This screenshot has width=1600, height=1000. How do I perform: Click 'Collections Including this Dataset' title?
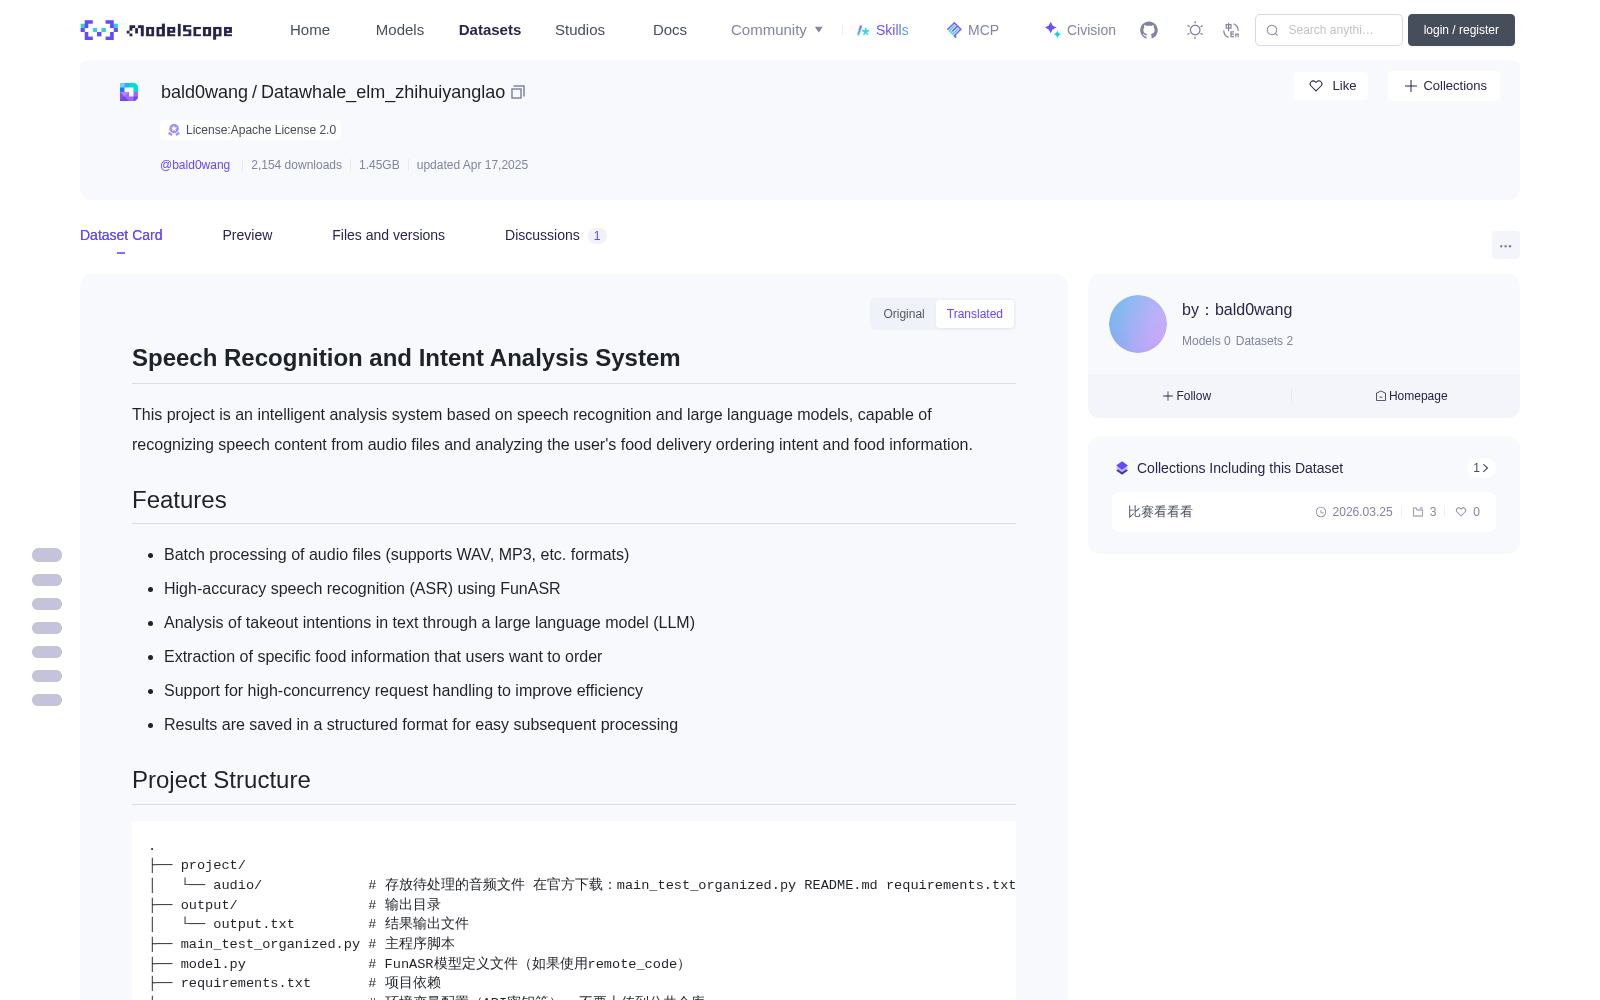click(x=1240, y=468)
